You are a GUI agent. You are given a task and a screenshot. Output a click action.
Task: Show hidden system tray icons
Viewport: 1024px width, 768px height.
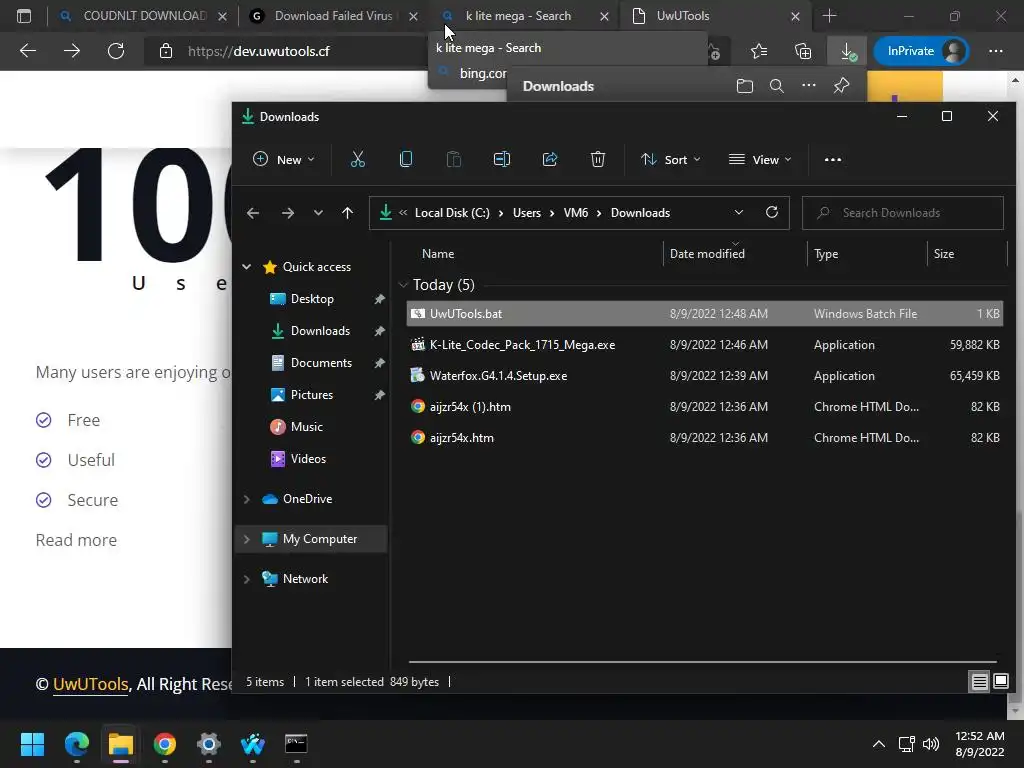click(x=879, y=744)
